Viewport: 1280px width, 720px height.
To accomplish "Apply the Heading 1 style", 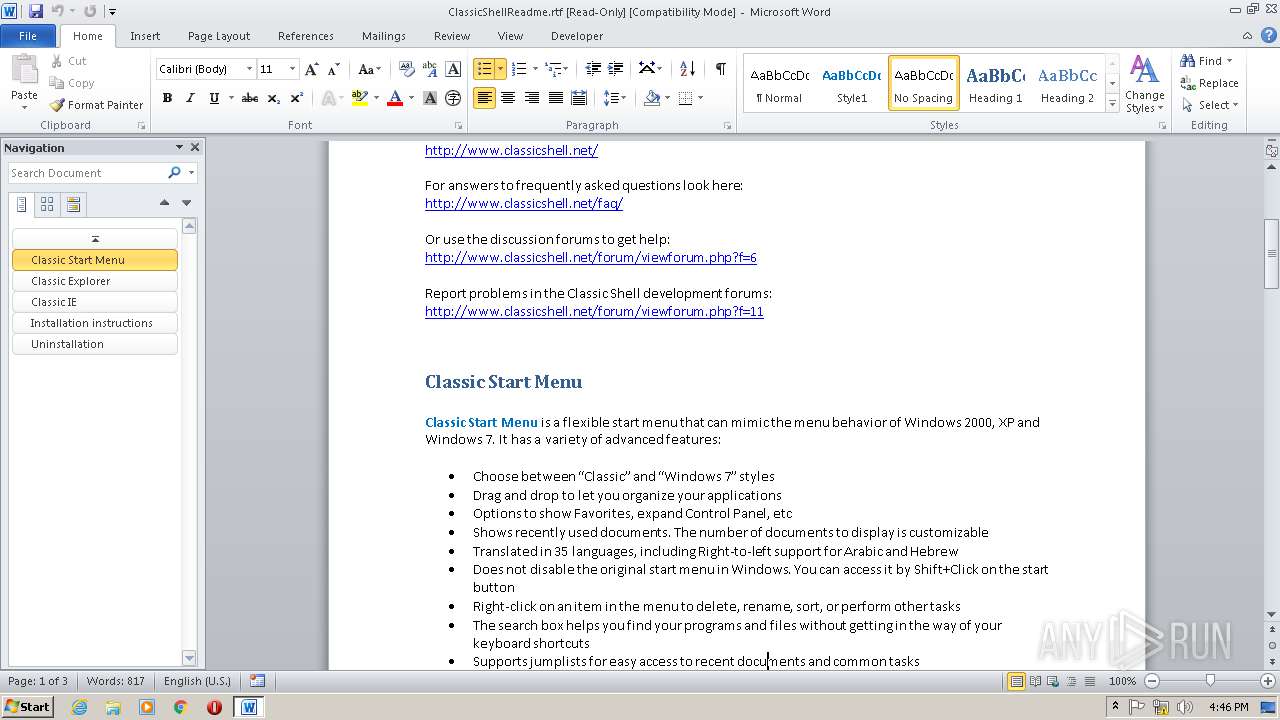I will coord(995,83).
